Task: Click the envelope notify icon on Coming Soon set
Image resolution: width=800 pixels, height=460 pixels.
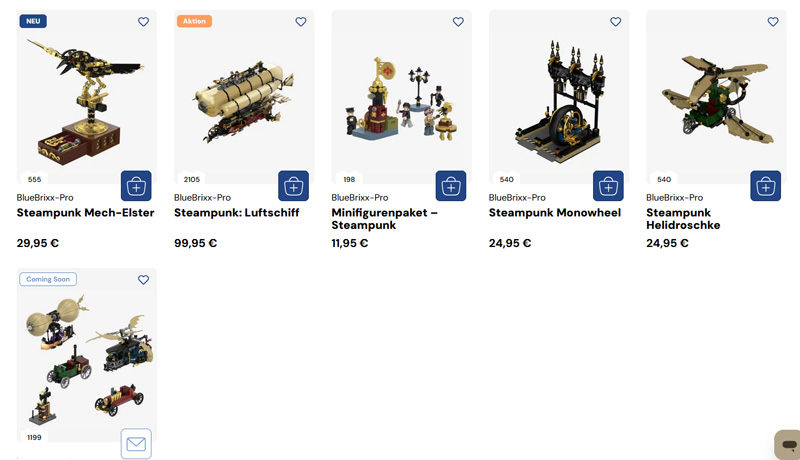Action: tap(136, 444)
